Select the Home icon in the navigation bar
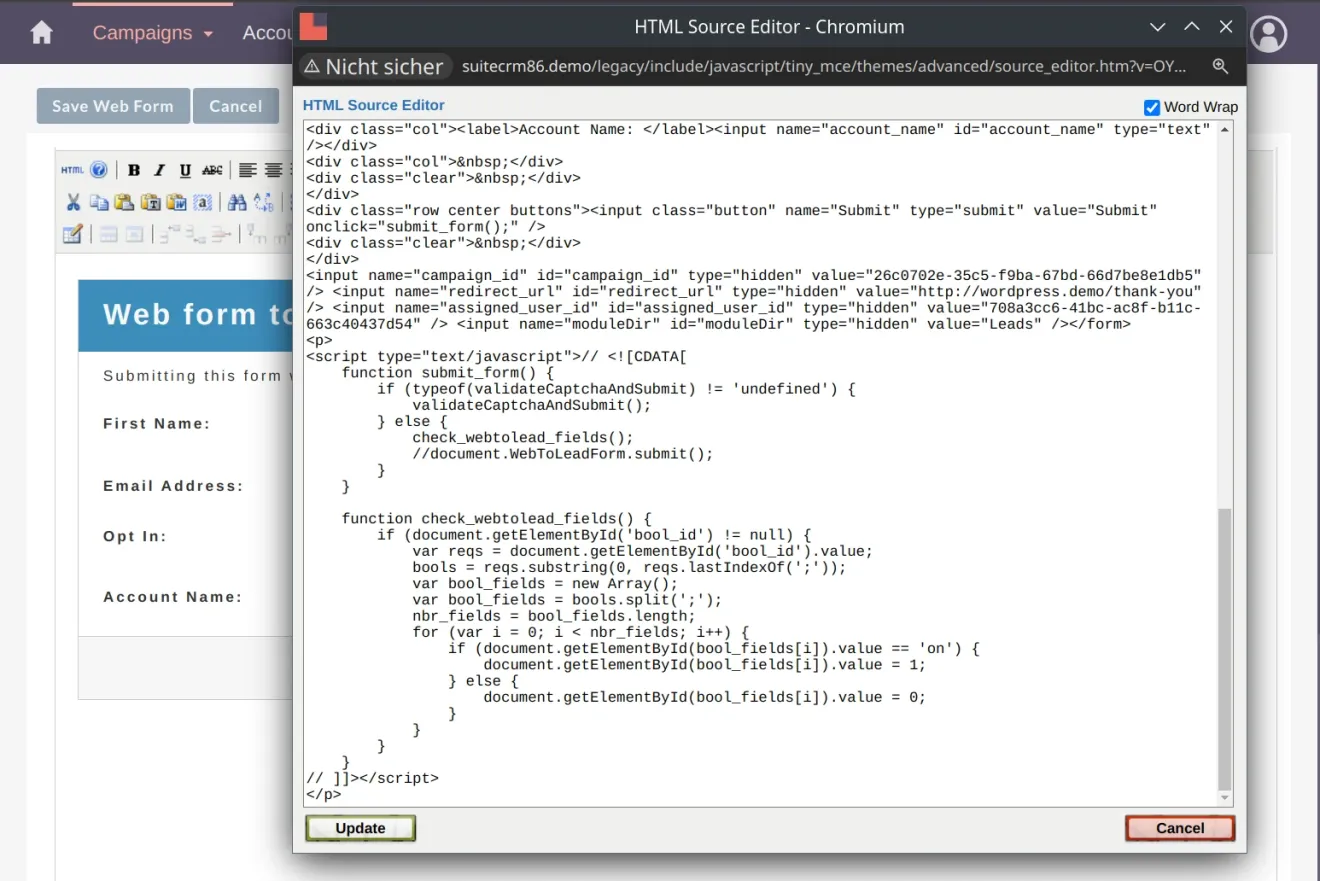1320x881 pixels. coord(40,32)
